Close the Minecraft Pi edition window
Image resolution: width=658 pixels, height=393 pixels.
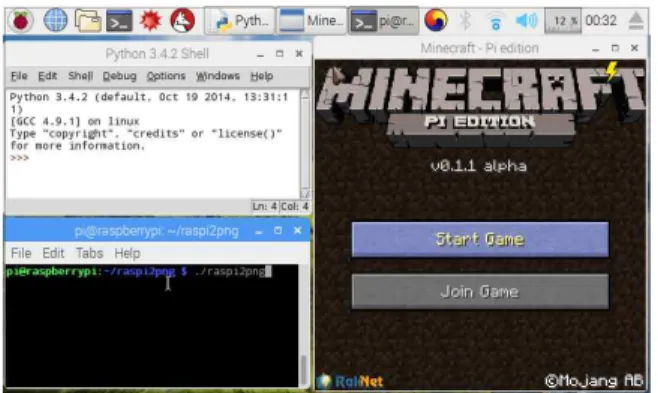634,48
